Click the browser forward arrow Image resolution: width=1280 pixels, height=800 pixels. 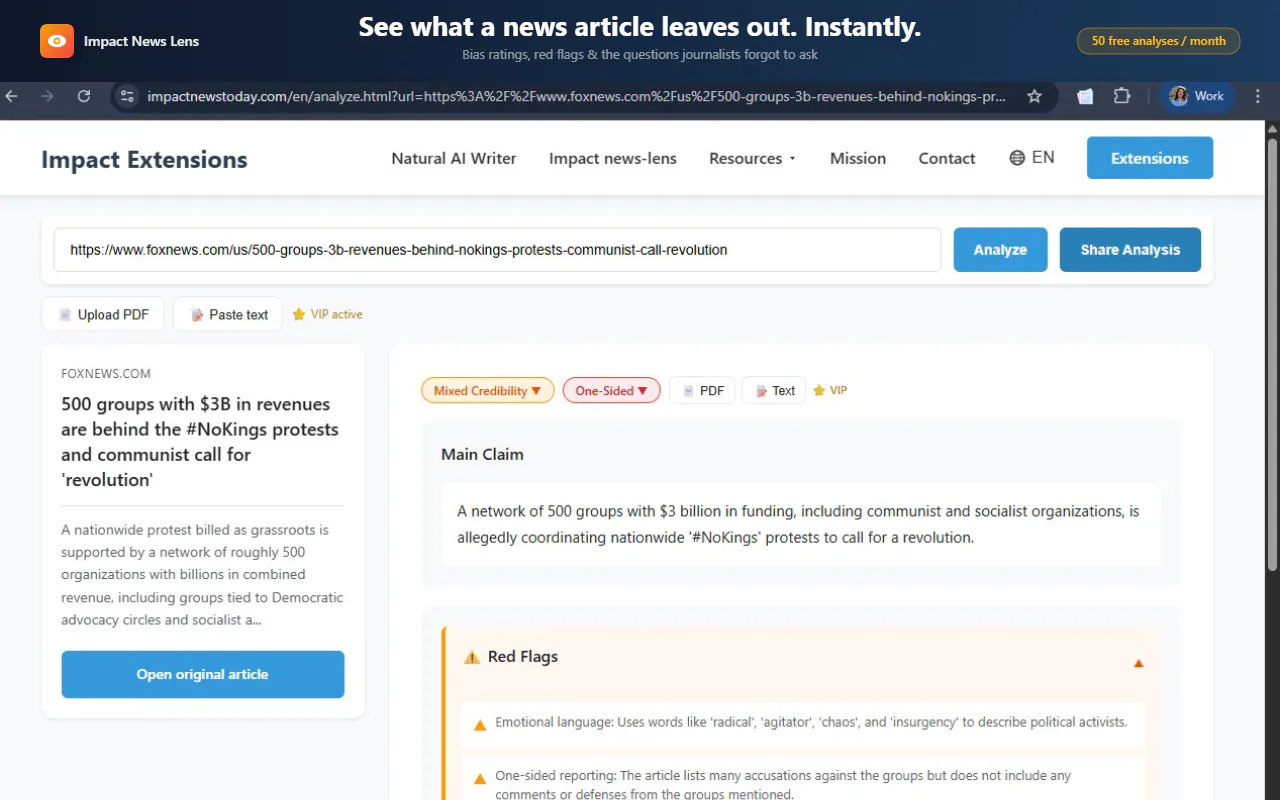click(x=47, y=96)
